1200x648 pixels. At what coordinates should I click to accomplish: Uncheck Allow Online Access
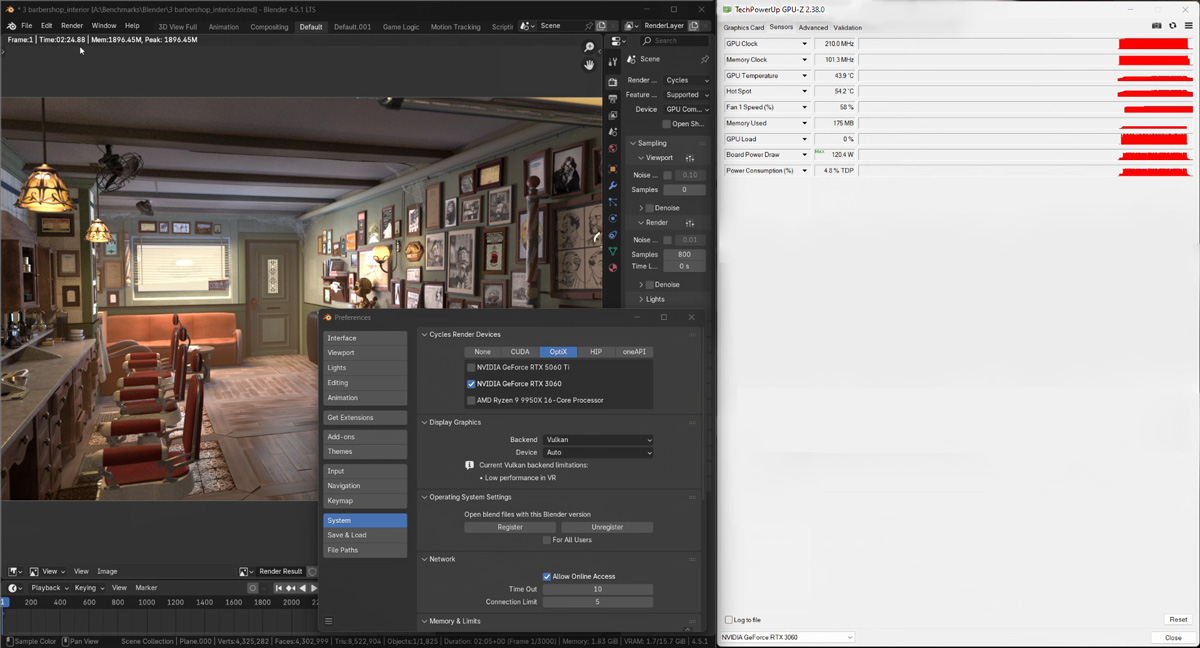(x=547, y=576)
